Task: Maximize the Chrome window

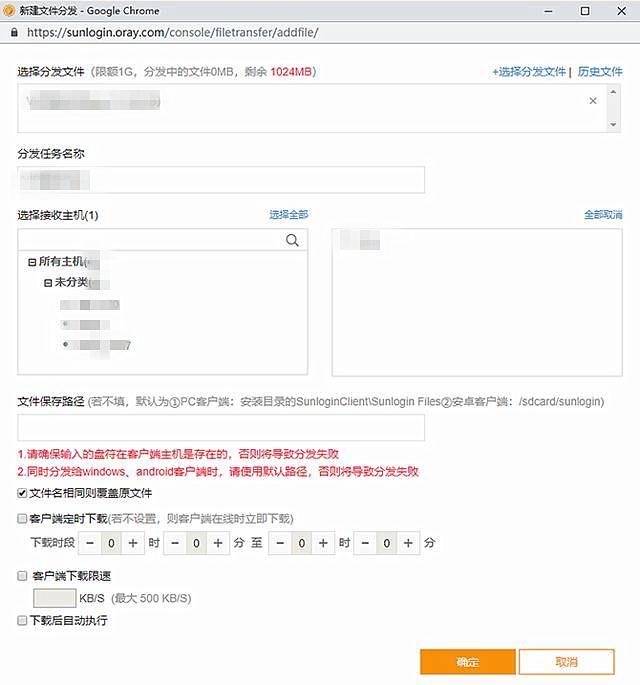Action: [x=585, y=11]
